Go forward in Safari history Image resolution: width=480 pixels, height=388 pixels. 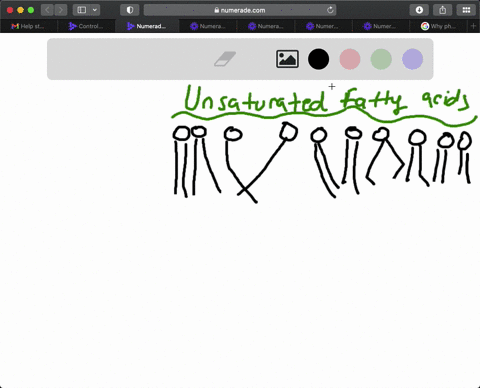tap(60, 10)
